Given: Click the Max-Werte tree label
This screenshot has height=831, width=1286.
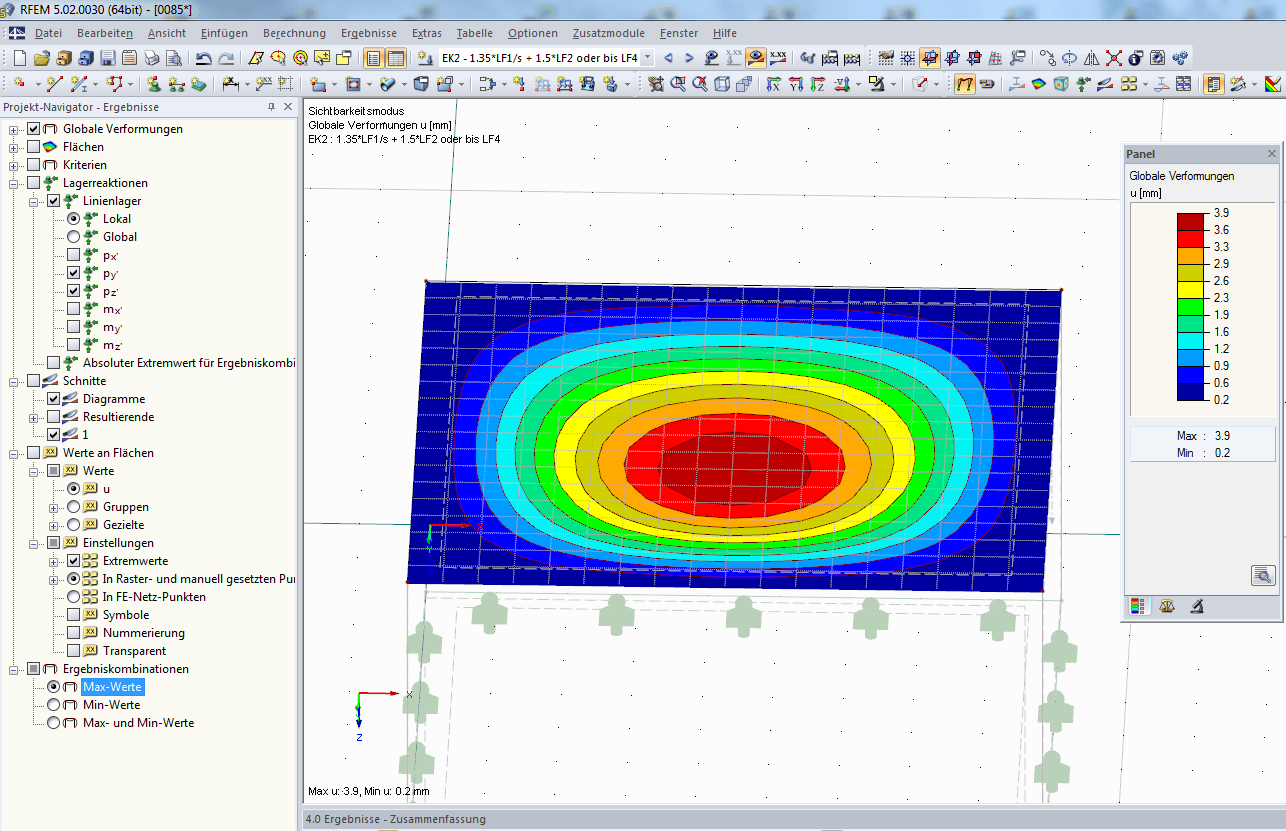Looking at the screenshot, I should point(112,687).
